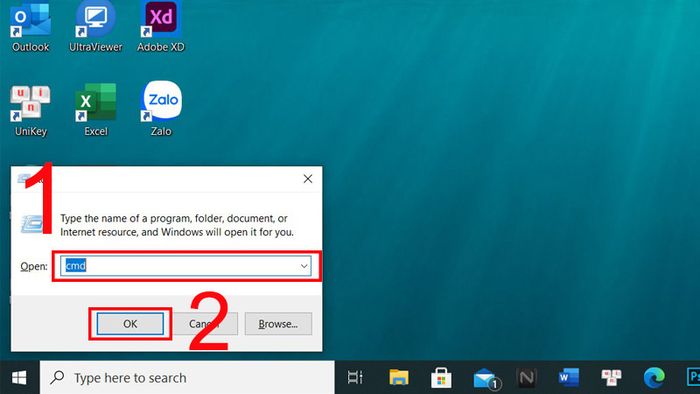Click the Run dialog description text
The width and height of the screenshot is (700, 394).
pyautogui.click(x=177, y=225)
